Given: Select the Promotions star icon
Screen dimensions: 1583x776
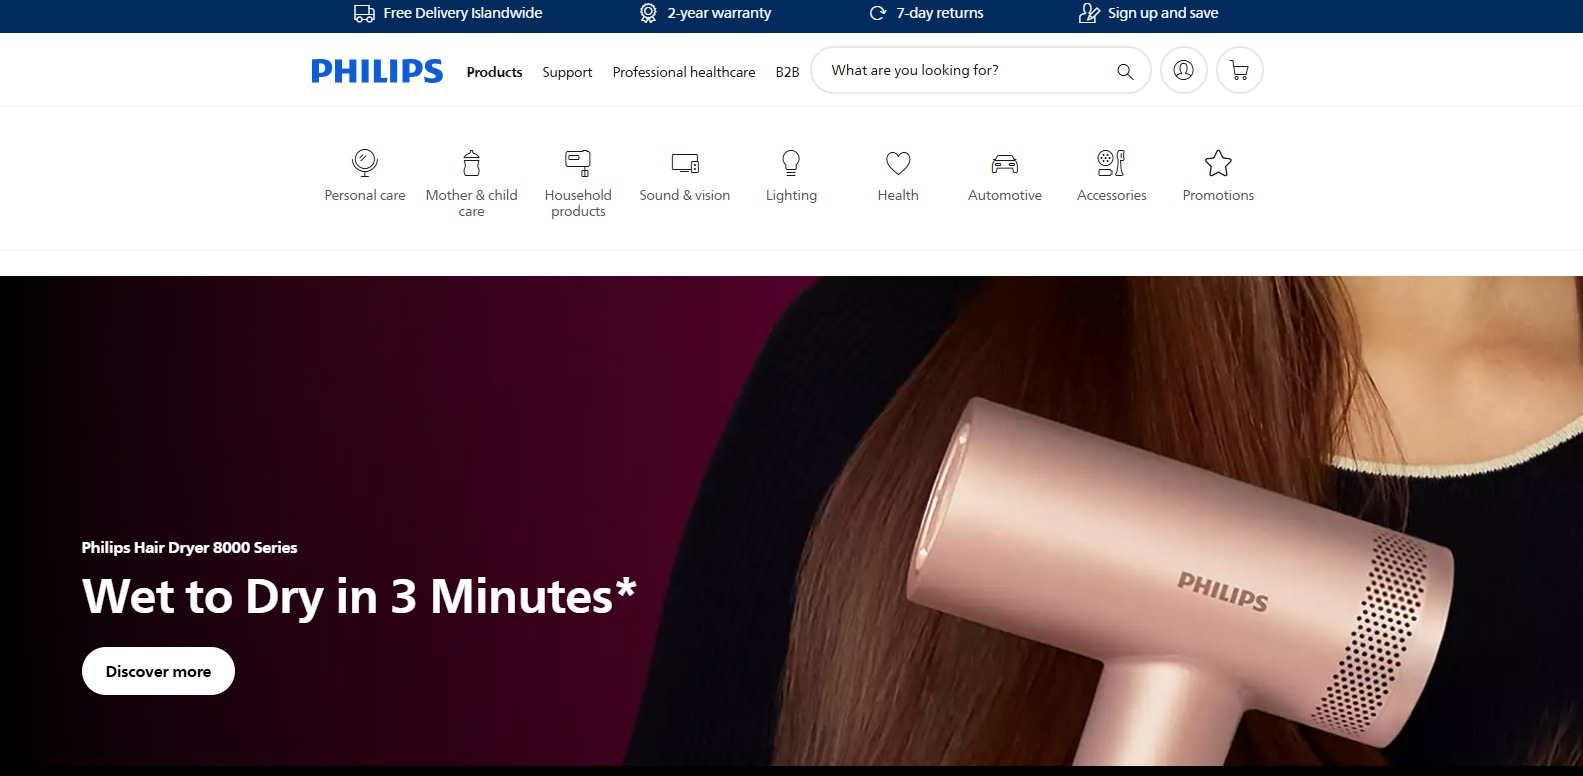Looking at the screenshot, I should point(1218,163).
